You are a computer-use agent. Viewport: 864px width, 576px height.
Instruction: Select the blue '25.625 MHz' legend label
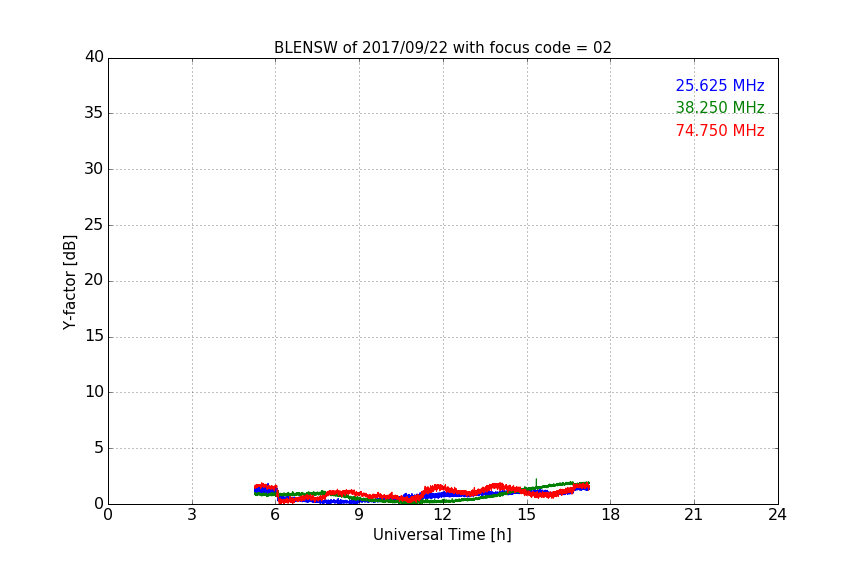point(720,86)
